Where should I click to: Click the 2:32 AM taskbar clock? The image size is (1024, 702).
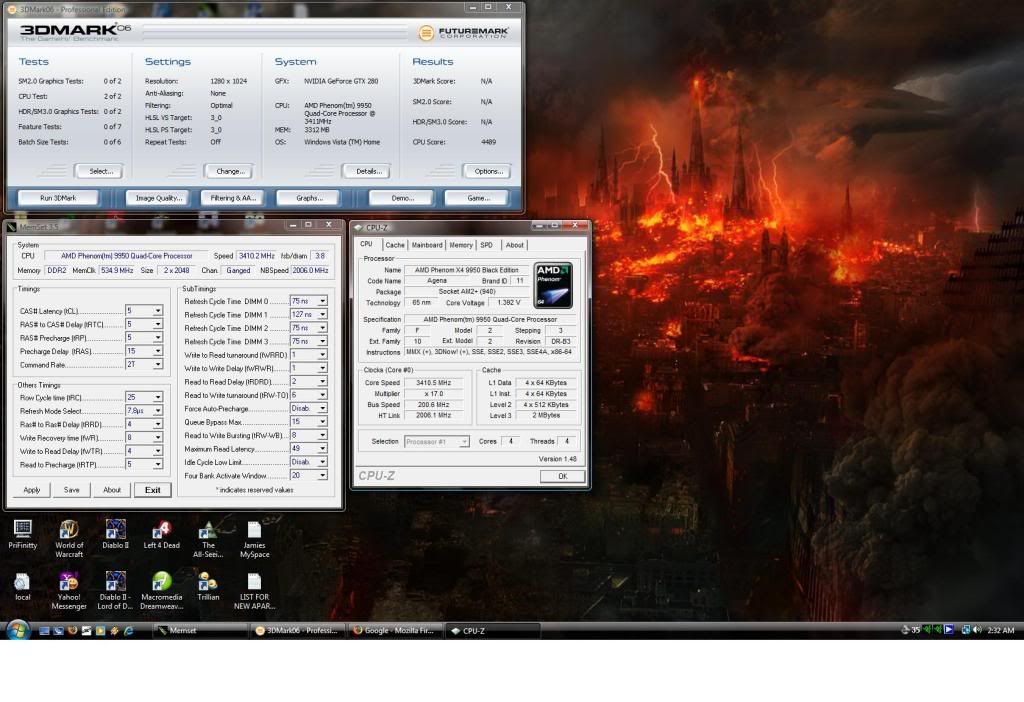1000,630
